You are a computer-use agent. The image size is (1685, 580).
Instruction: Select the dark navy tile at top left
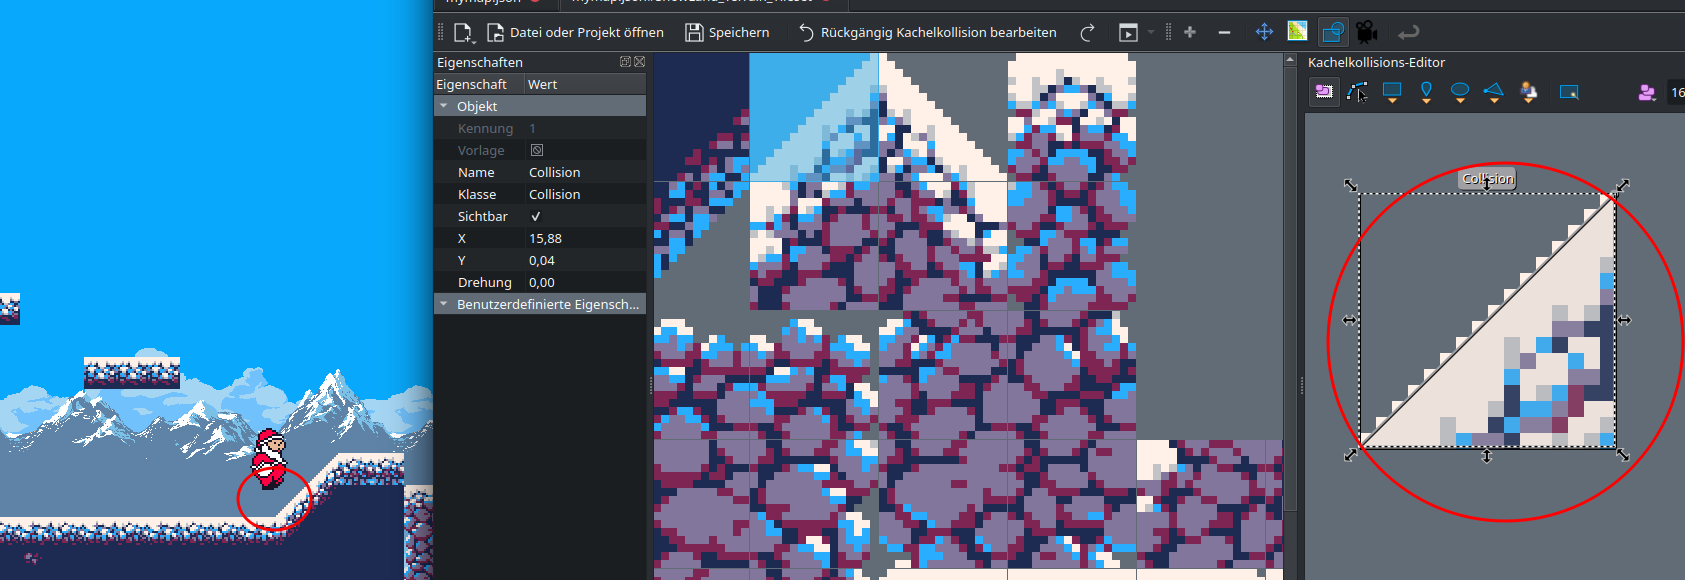click(x=701, y=117)
